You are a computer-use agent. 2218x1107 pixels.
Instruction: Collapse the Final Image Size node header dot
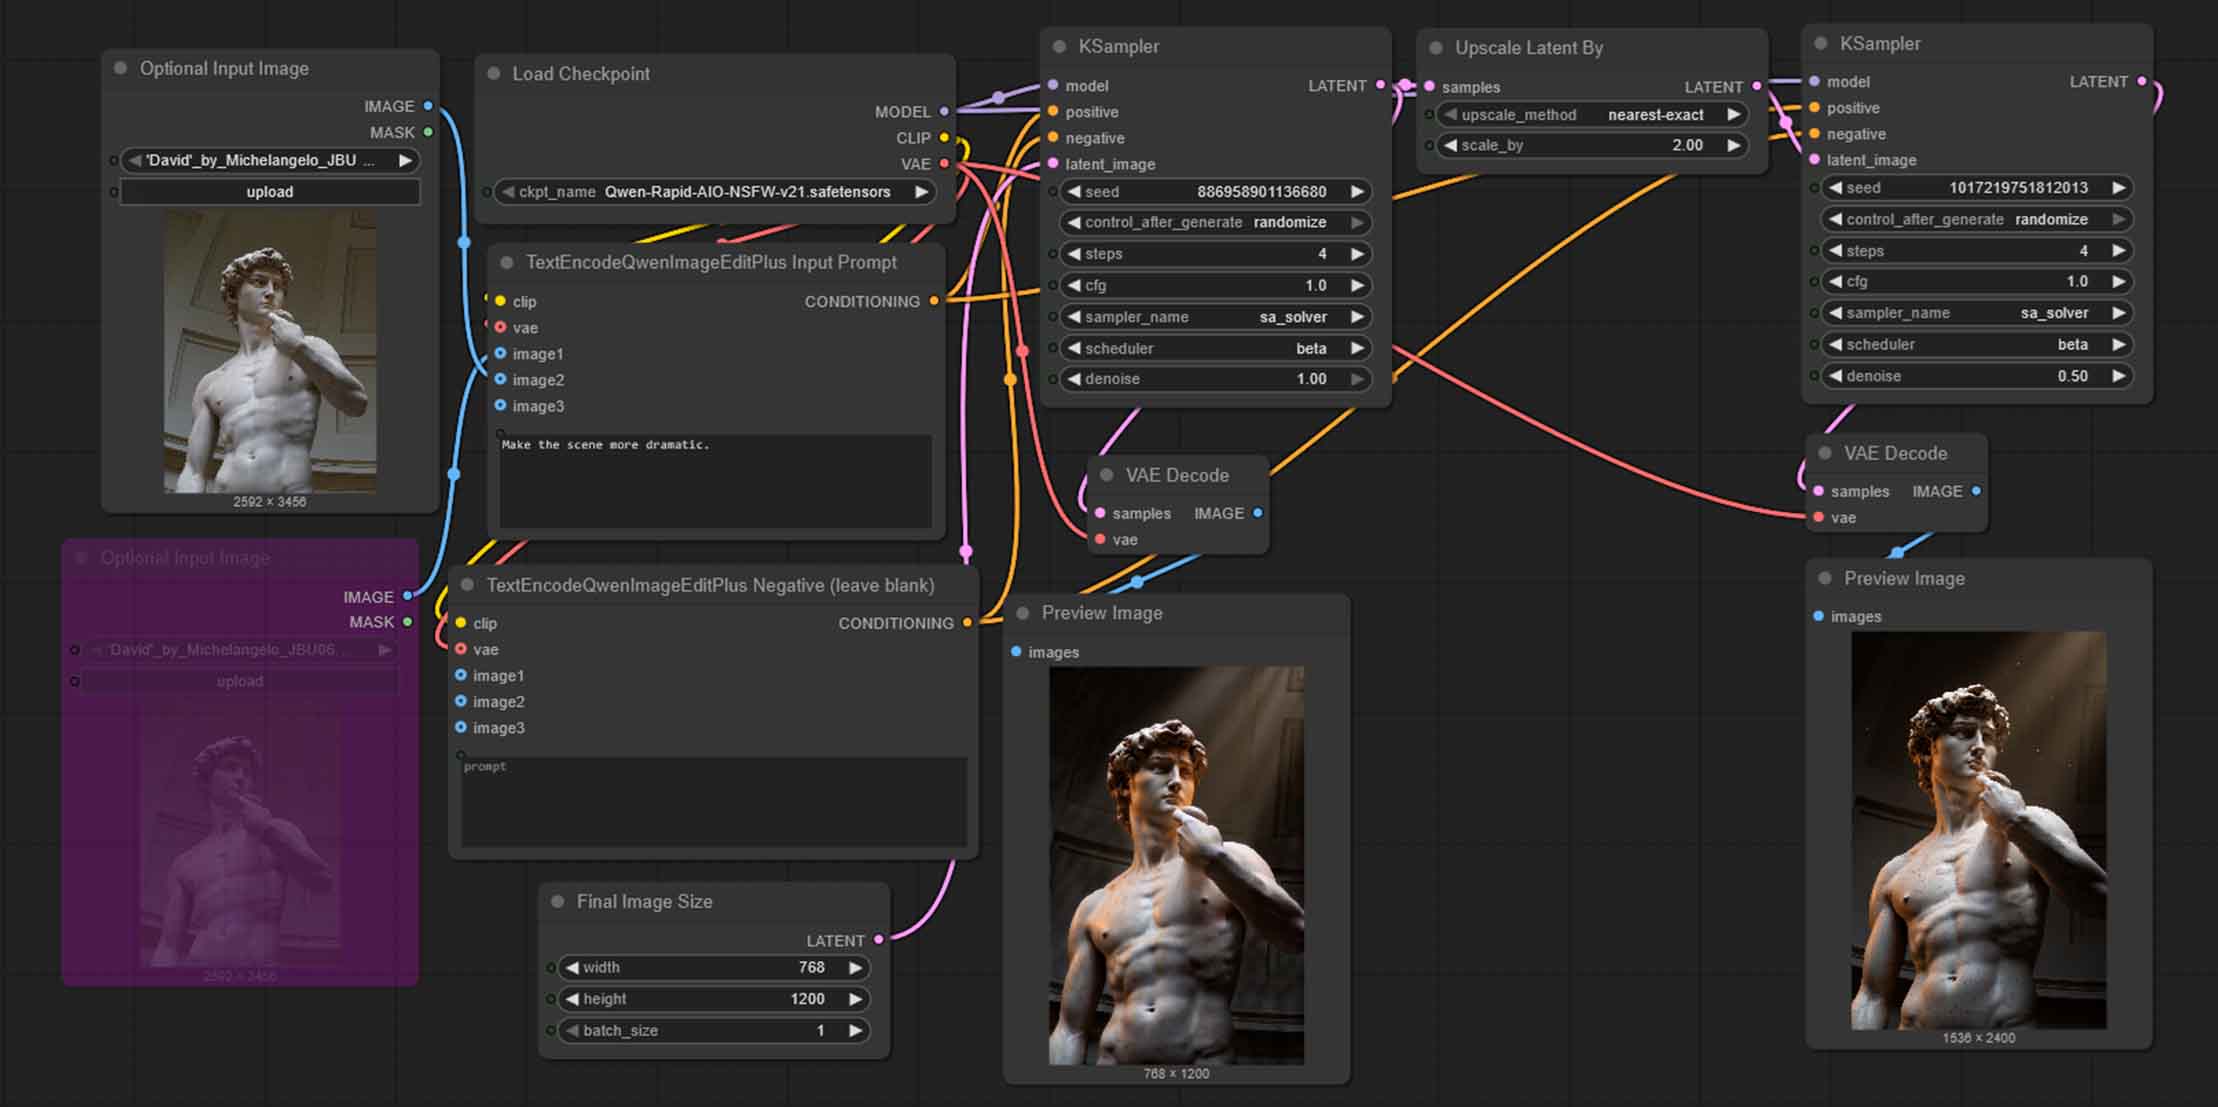pos(559,901)
